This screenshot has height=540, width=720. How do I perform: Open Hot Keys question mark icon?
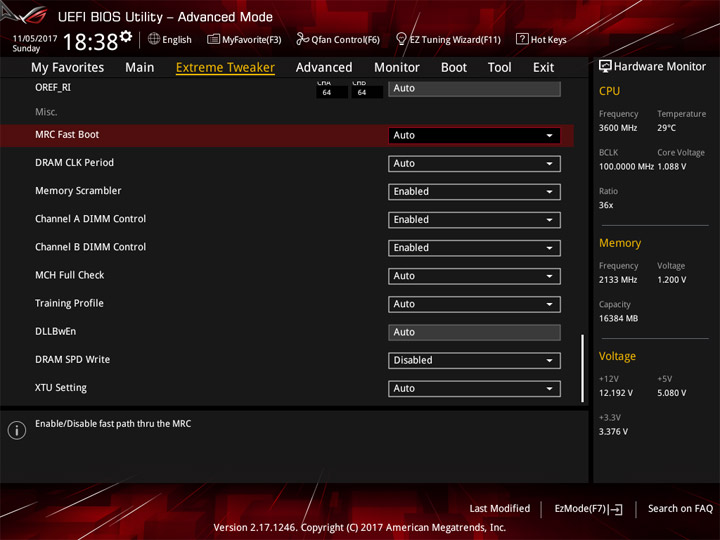(522, 39)
